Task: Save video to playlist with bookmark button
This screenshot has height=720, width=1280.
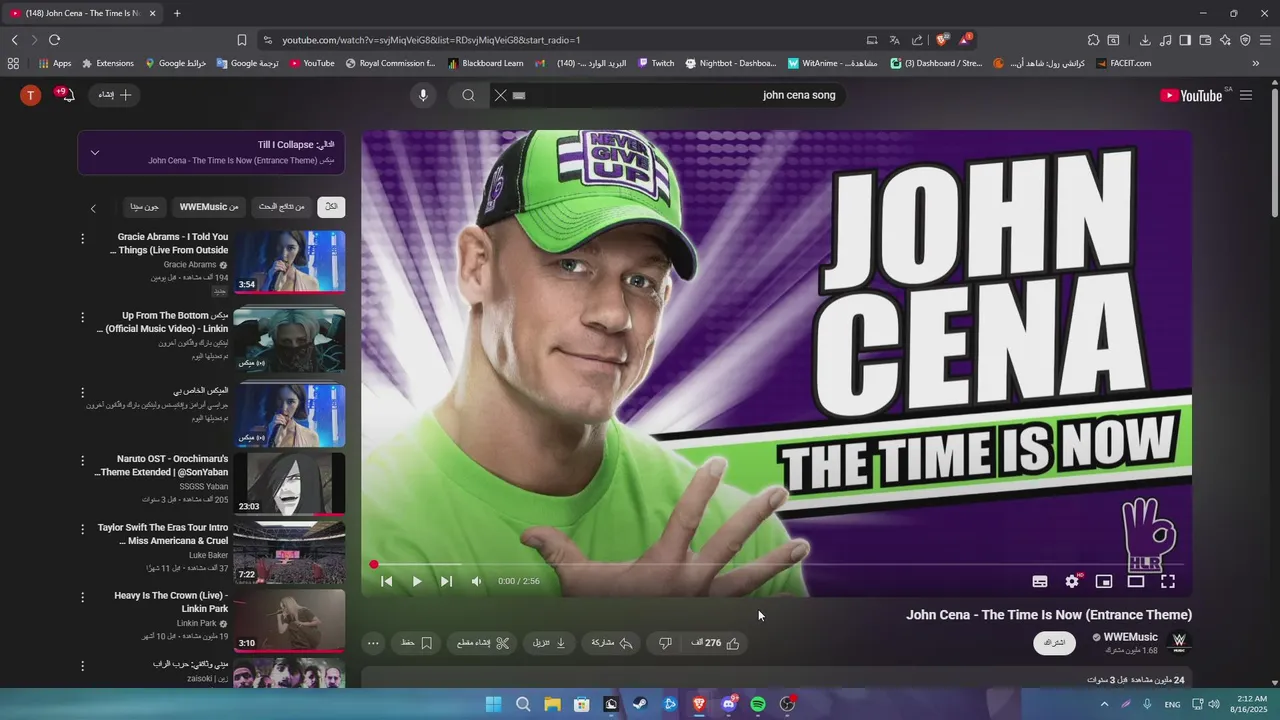Action: click(417, 643)
